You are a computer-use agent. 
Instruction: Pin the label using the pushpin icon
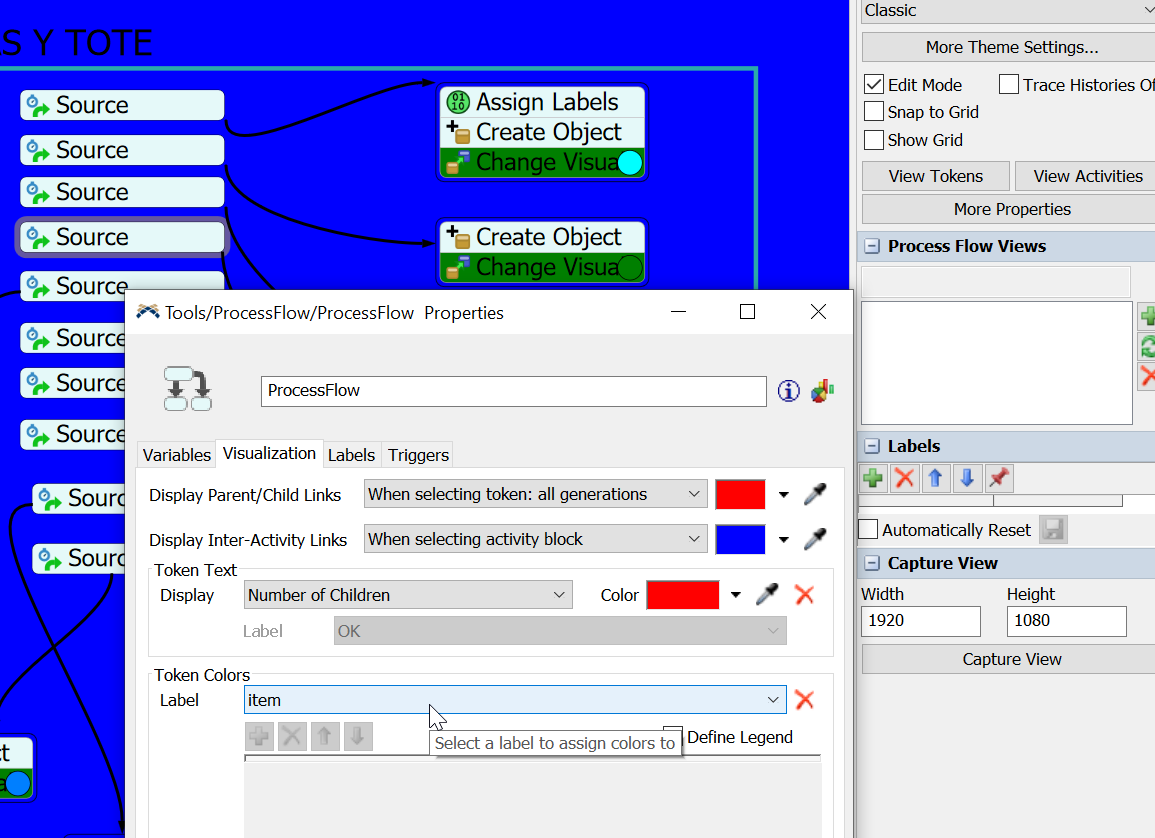(998, 479)
